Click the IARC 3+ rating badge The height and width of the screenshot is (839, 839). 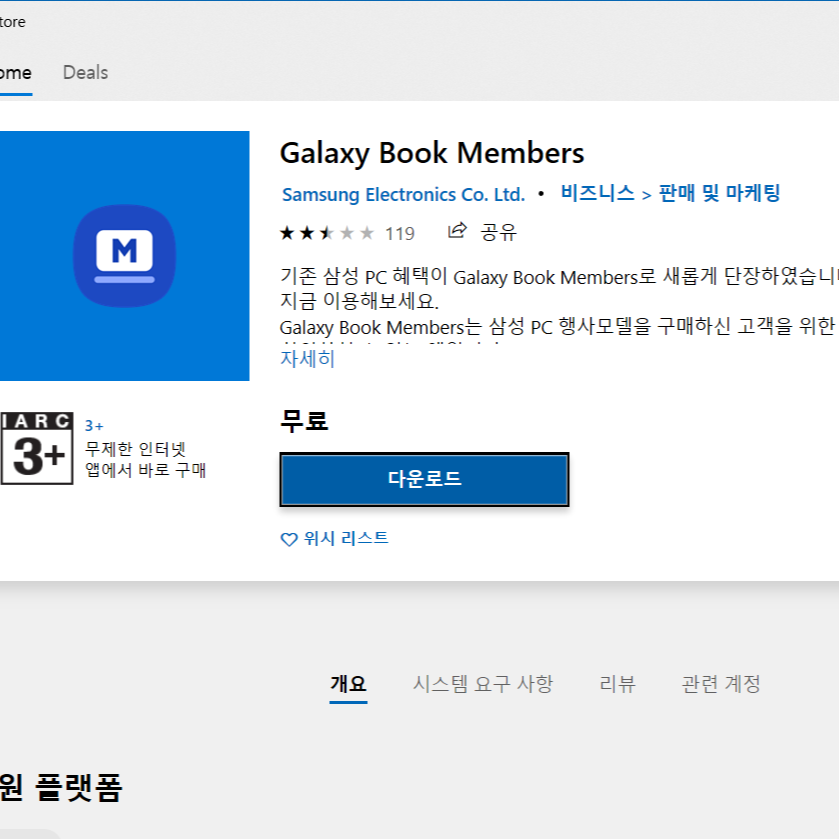(x=36, y=448)
